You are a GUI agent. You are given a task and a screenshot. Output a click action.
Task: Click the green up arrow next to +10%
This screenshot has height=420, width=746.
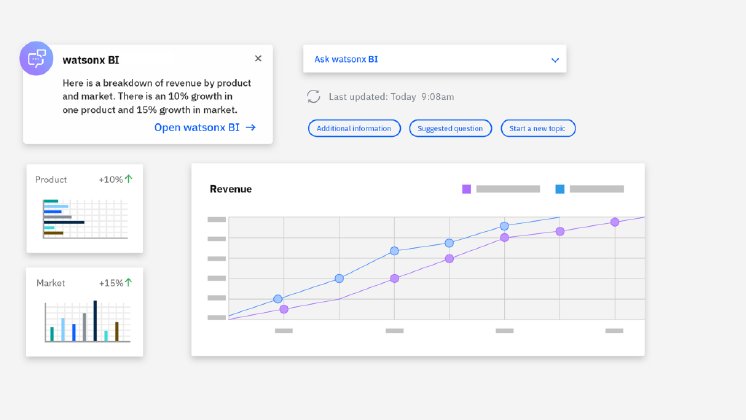coord(128,179)
